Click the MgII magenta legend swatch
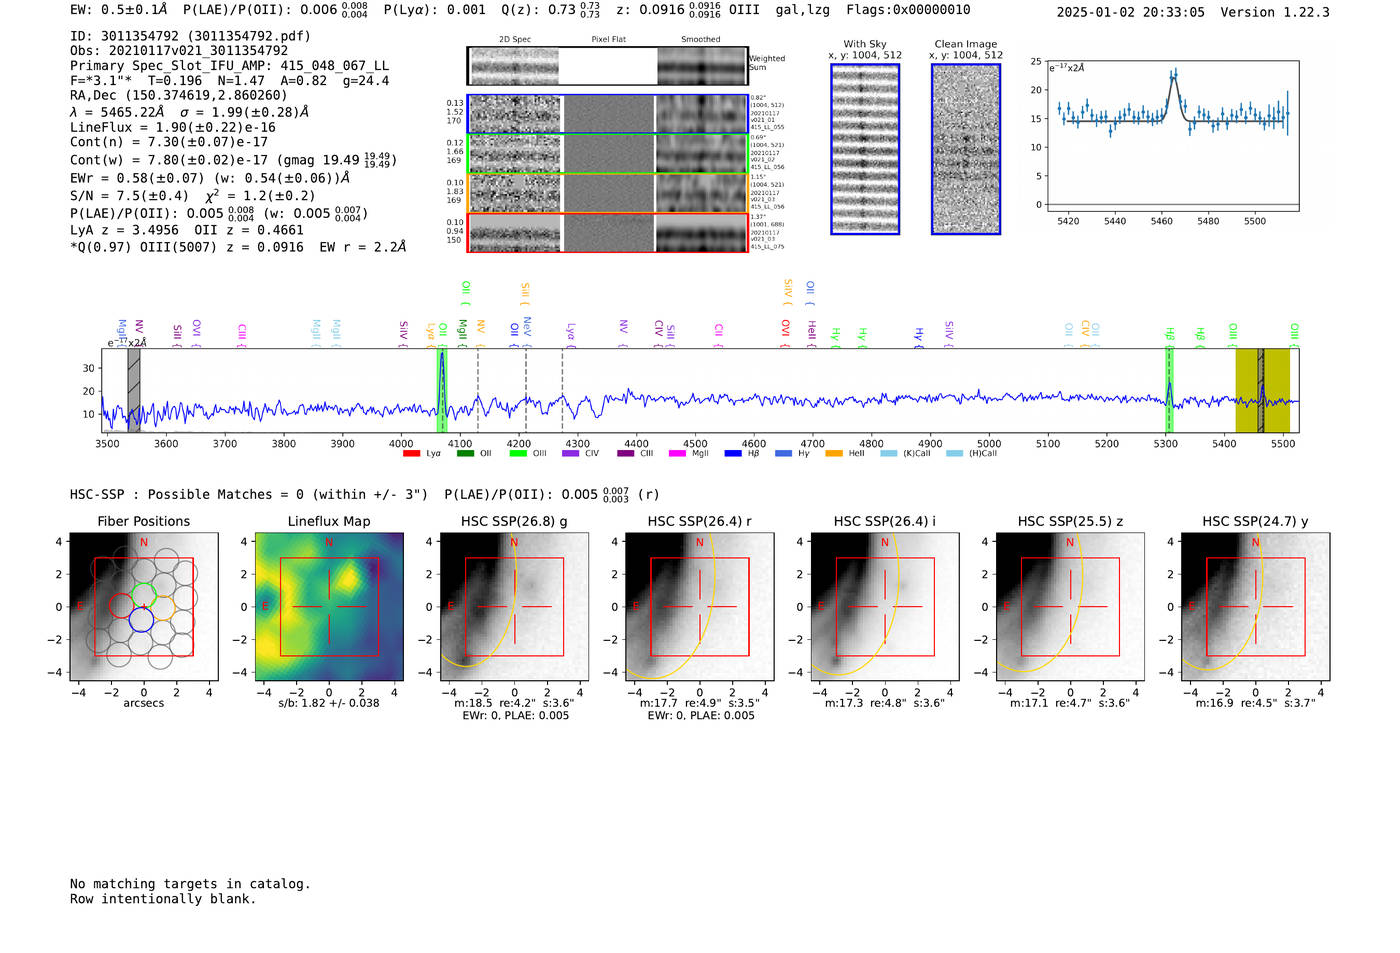The height and width of the screenshot is (953, 1400). 677,454
